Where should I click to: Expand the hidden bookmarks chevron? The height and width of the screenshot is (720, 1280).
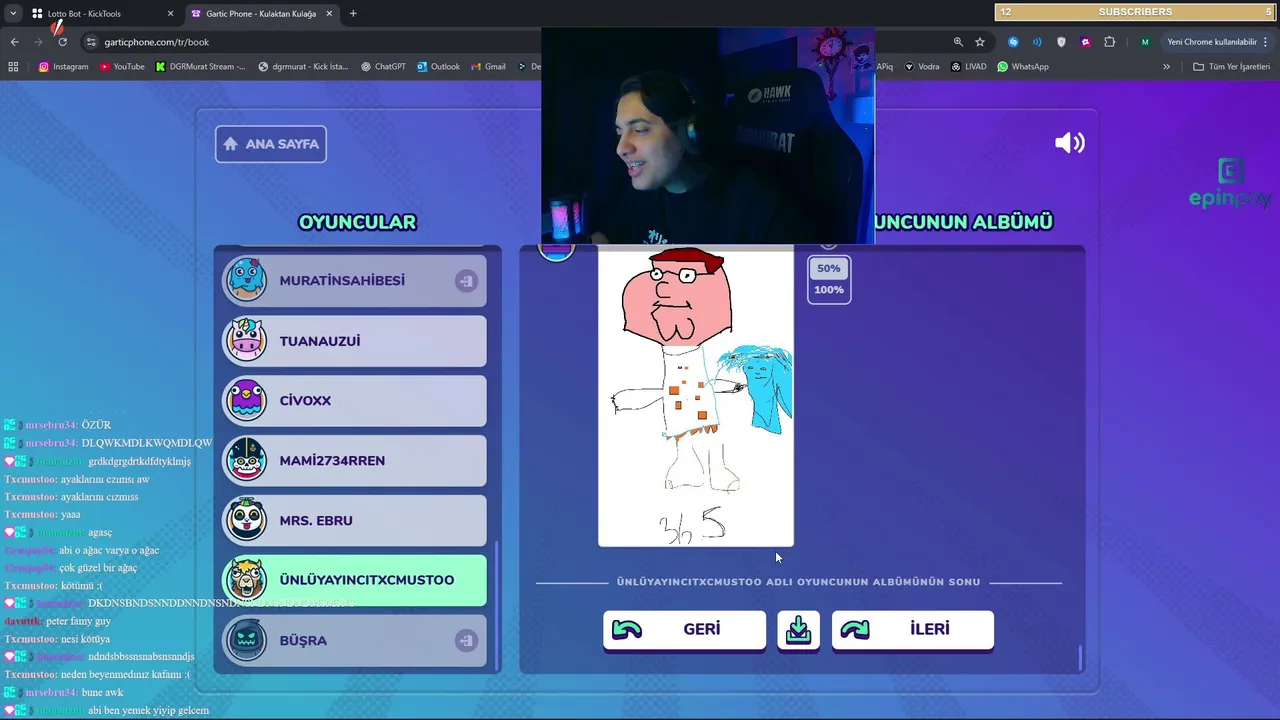[1166, 67]
